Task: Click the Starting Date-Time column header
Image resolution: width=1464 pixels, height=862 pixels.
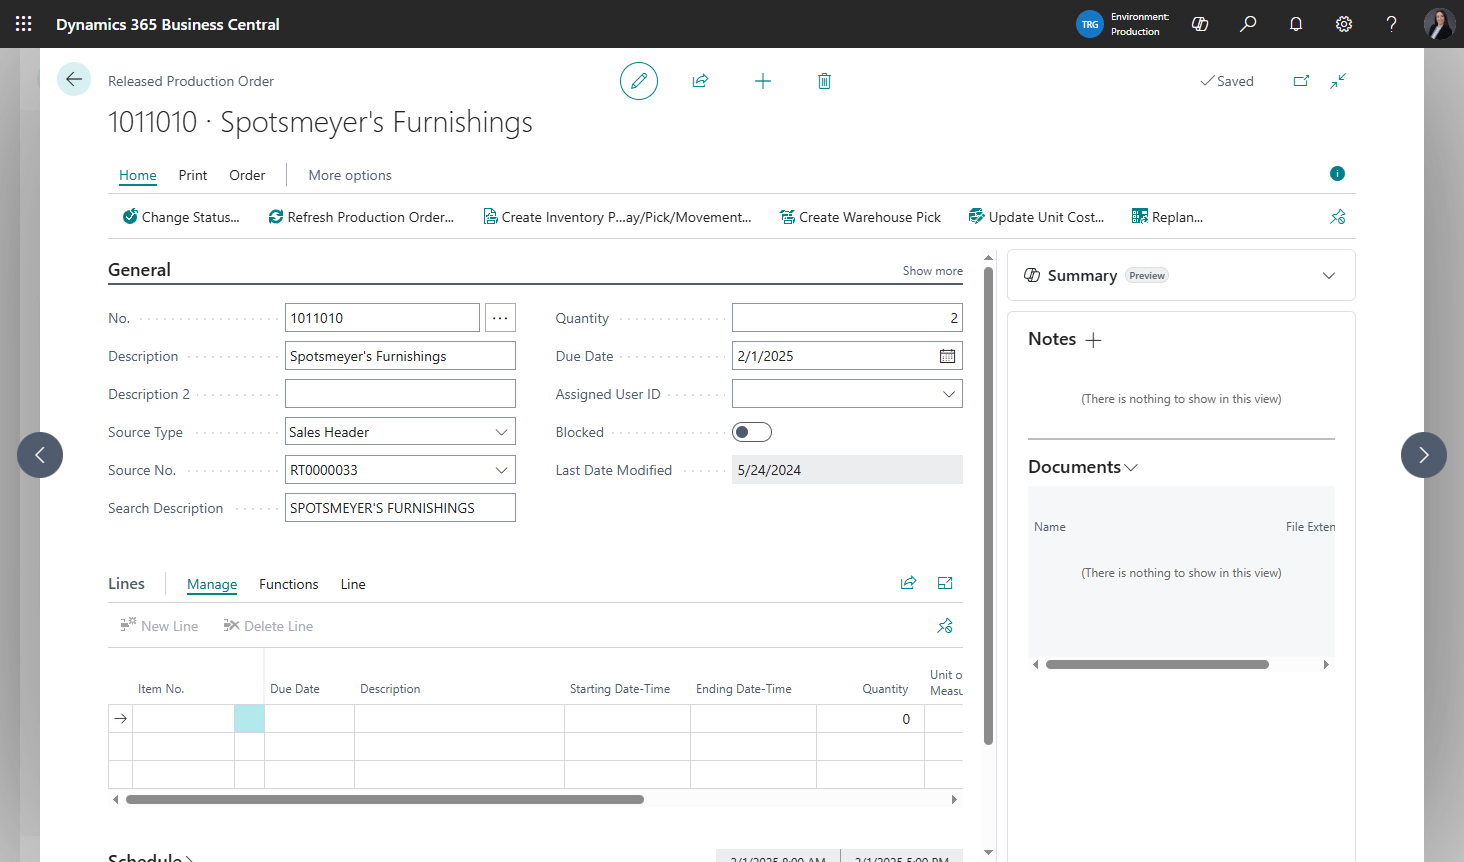Action: [x=620, y=689]
